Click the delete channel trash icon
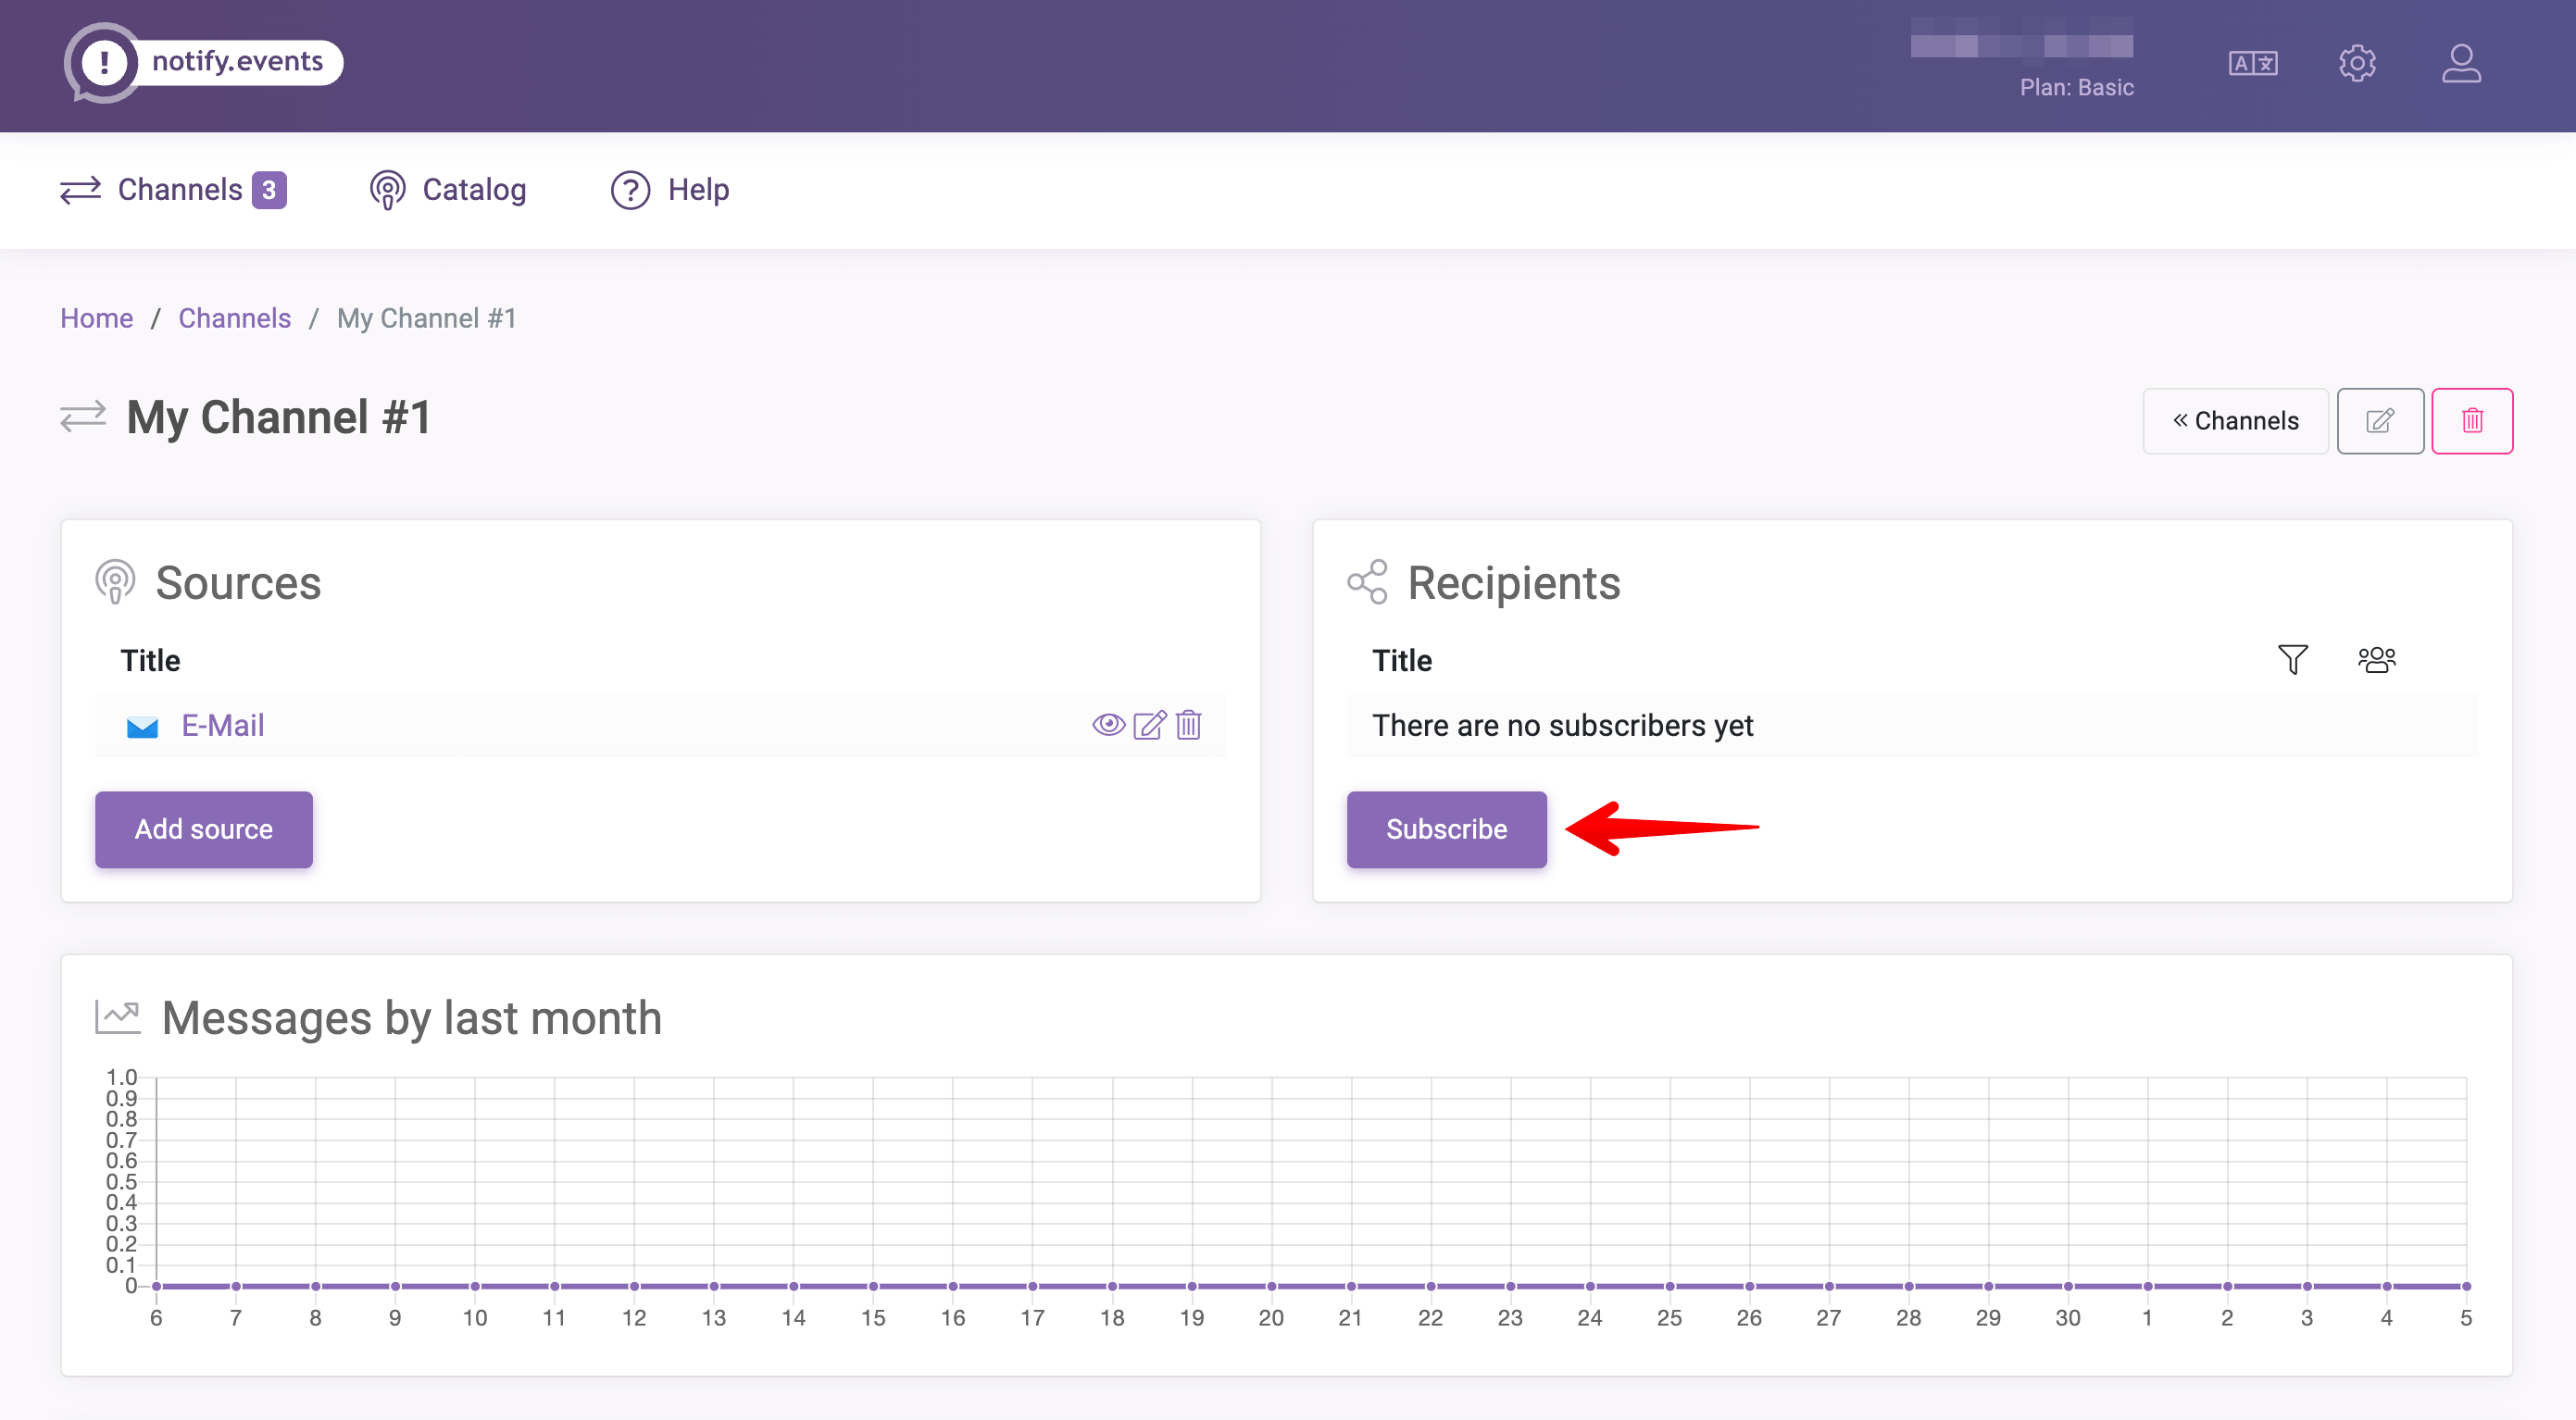 pos(2471,419)
